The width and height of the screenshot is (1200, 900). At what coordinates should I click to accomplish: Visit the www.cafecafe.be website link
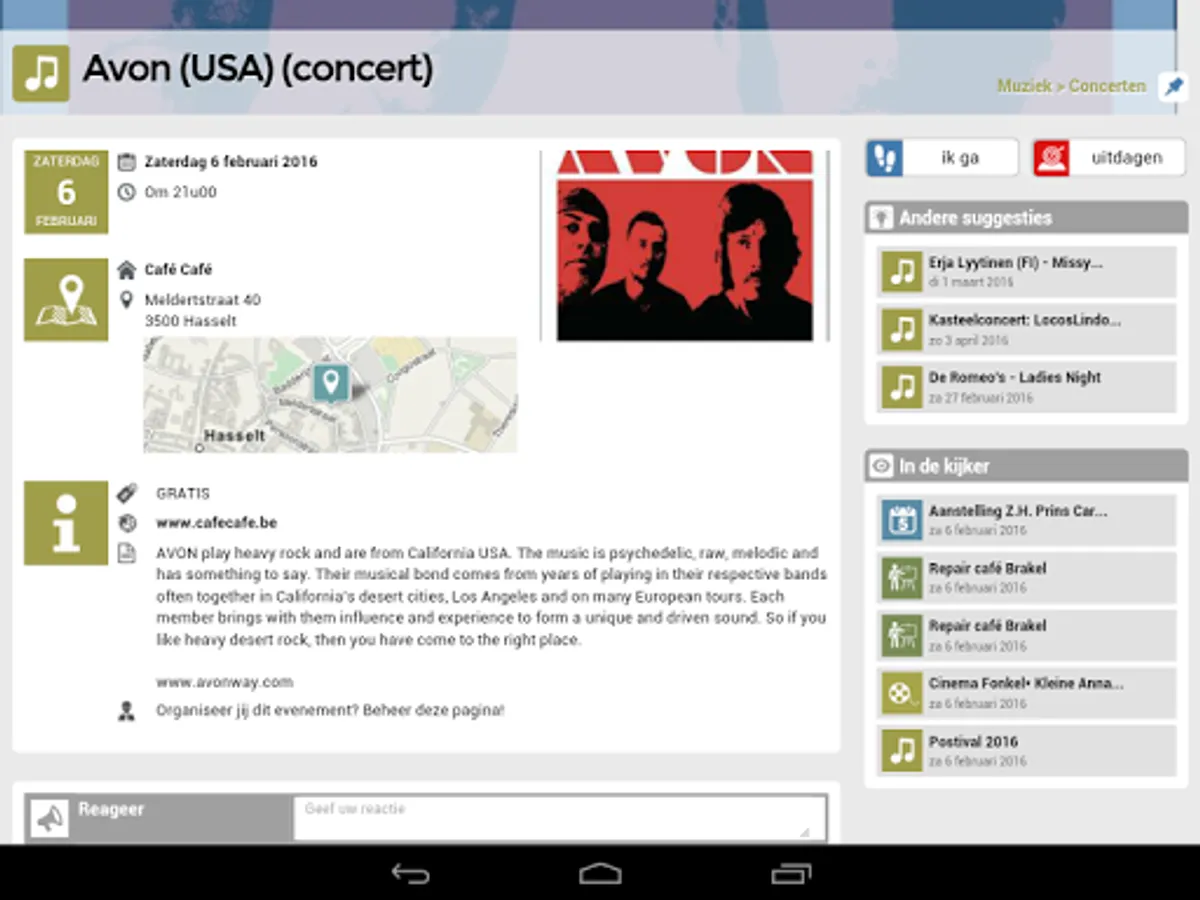[216, 523]
